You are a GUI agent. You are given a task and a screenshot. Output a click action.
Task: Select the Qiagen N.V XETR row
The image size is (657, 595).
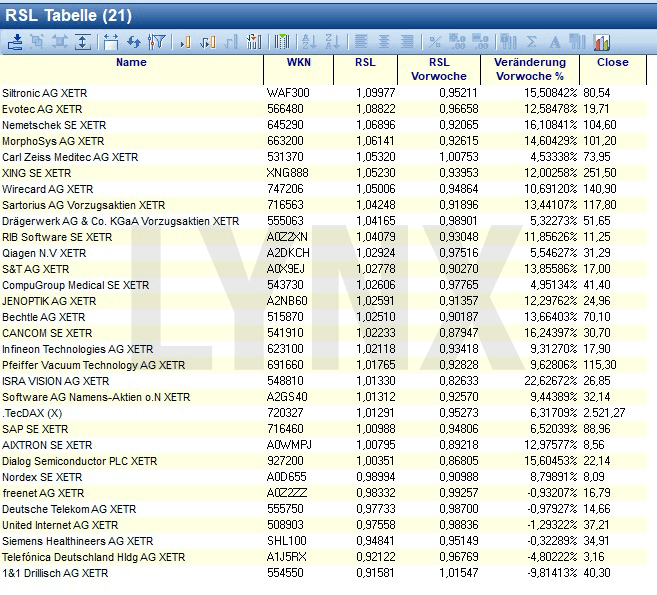323,253
